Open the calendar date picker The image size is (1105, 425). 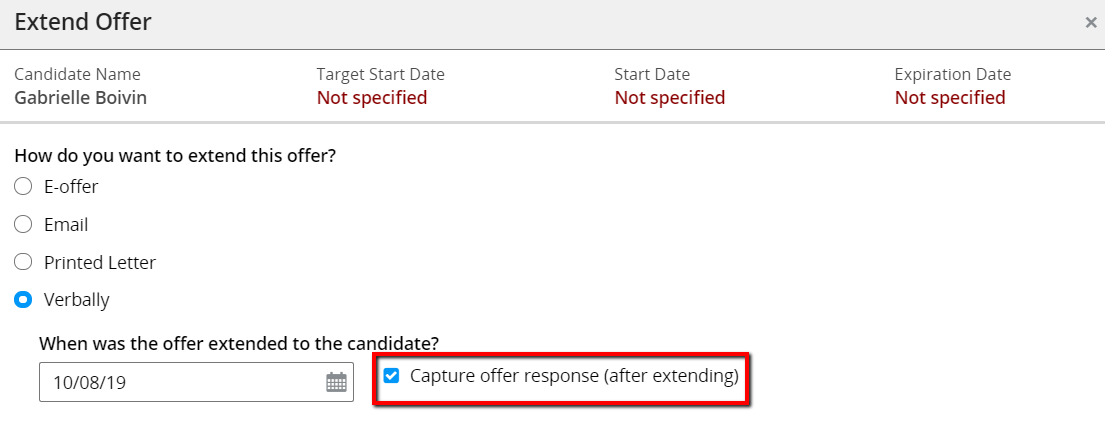[336, 382]
